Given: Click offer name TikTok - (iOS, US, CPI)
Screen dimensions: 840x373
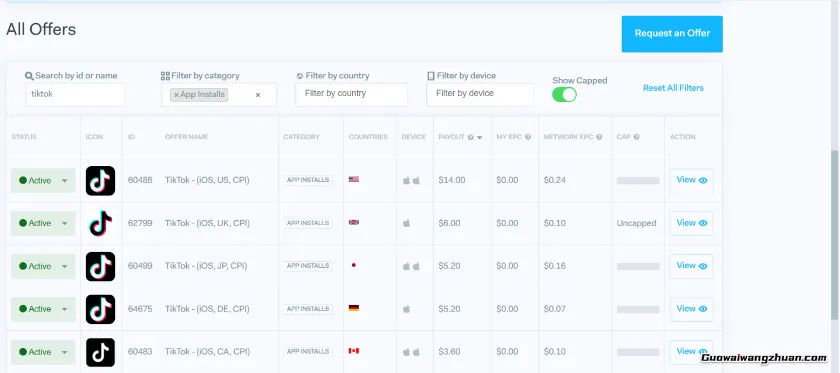Looking at the screenshot, I should point(207,181).
